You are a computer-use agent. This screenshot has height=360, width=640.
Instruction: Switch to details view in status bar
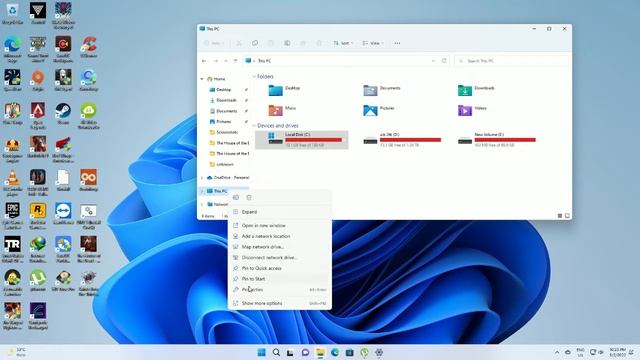(560, 216)
